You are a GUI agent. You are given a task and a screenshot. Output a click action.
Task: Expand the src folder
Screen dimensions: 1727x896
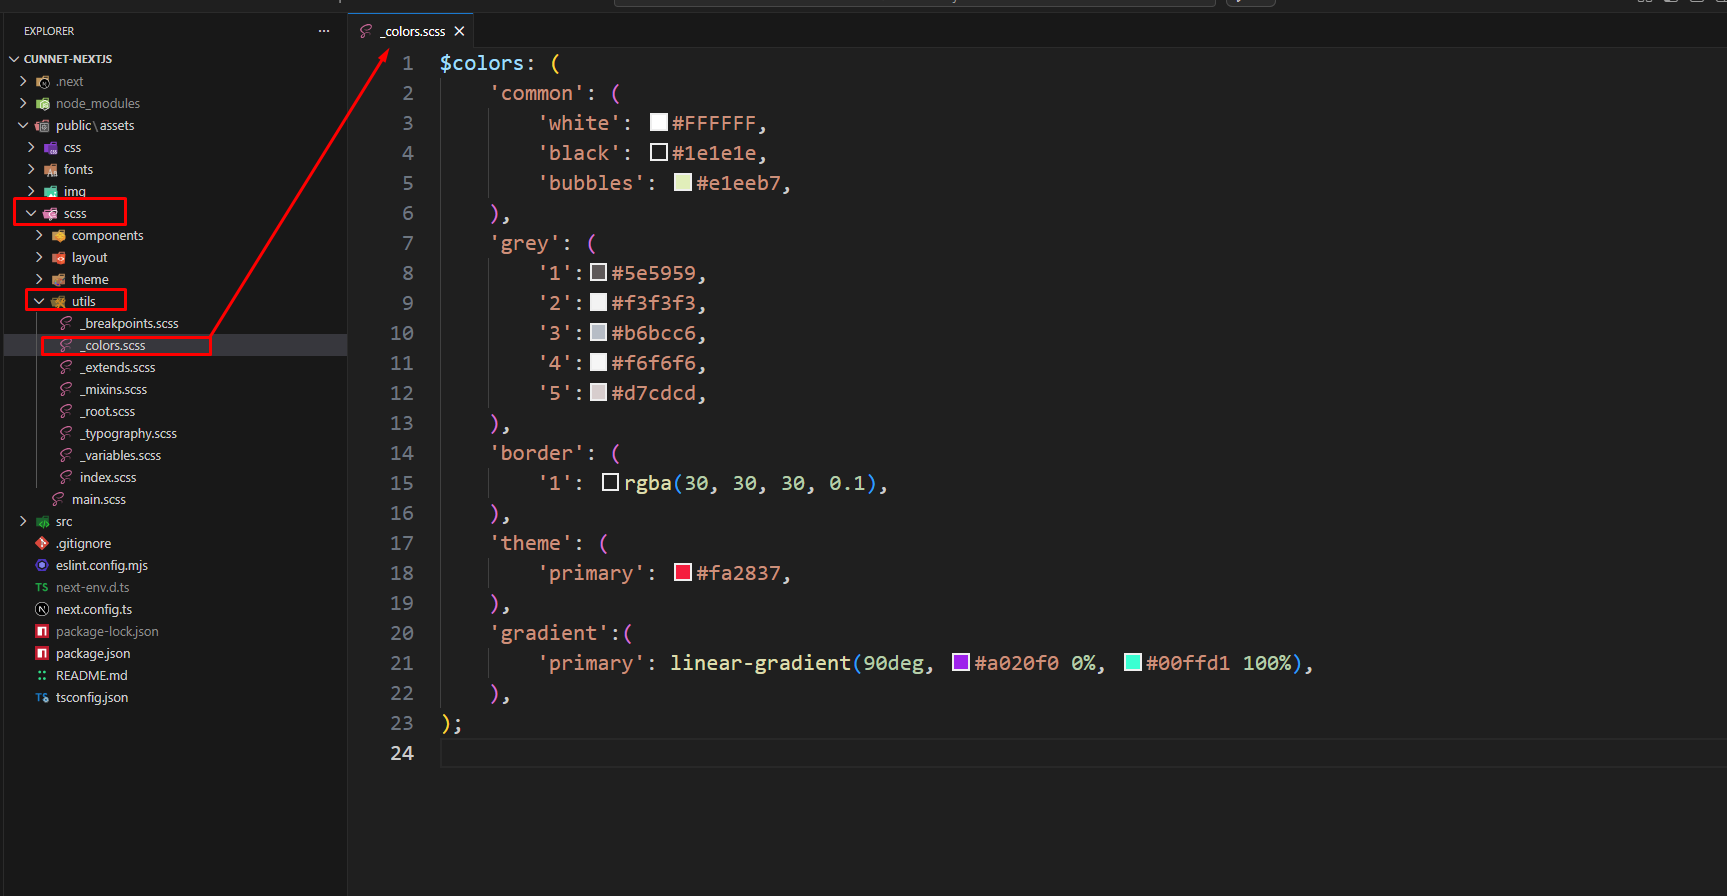tap(23, 521)
